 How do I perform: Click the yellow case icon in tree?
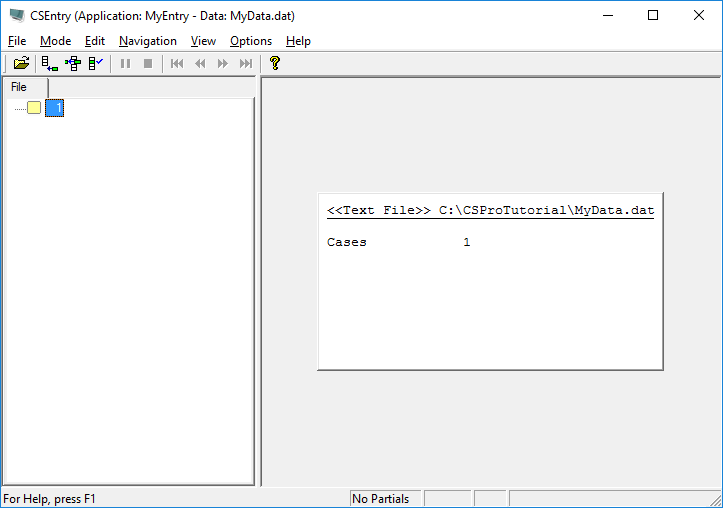point(34,108)
